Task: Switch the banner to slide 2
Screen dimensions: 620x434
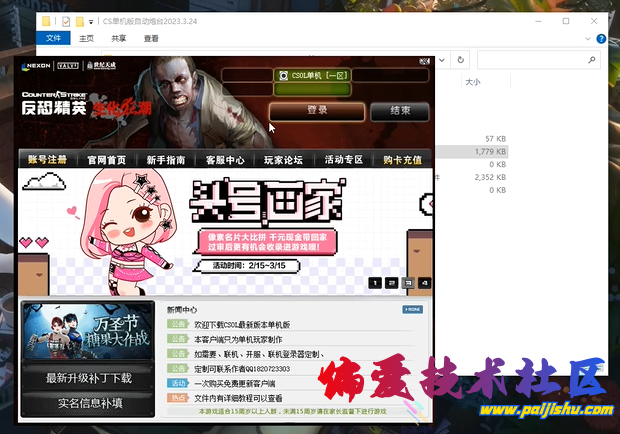Action: [391, 283]
